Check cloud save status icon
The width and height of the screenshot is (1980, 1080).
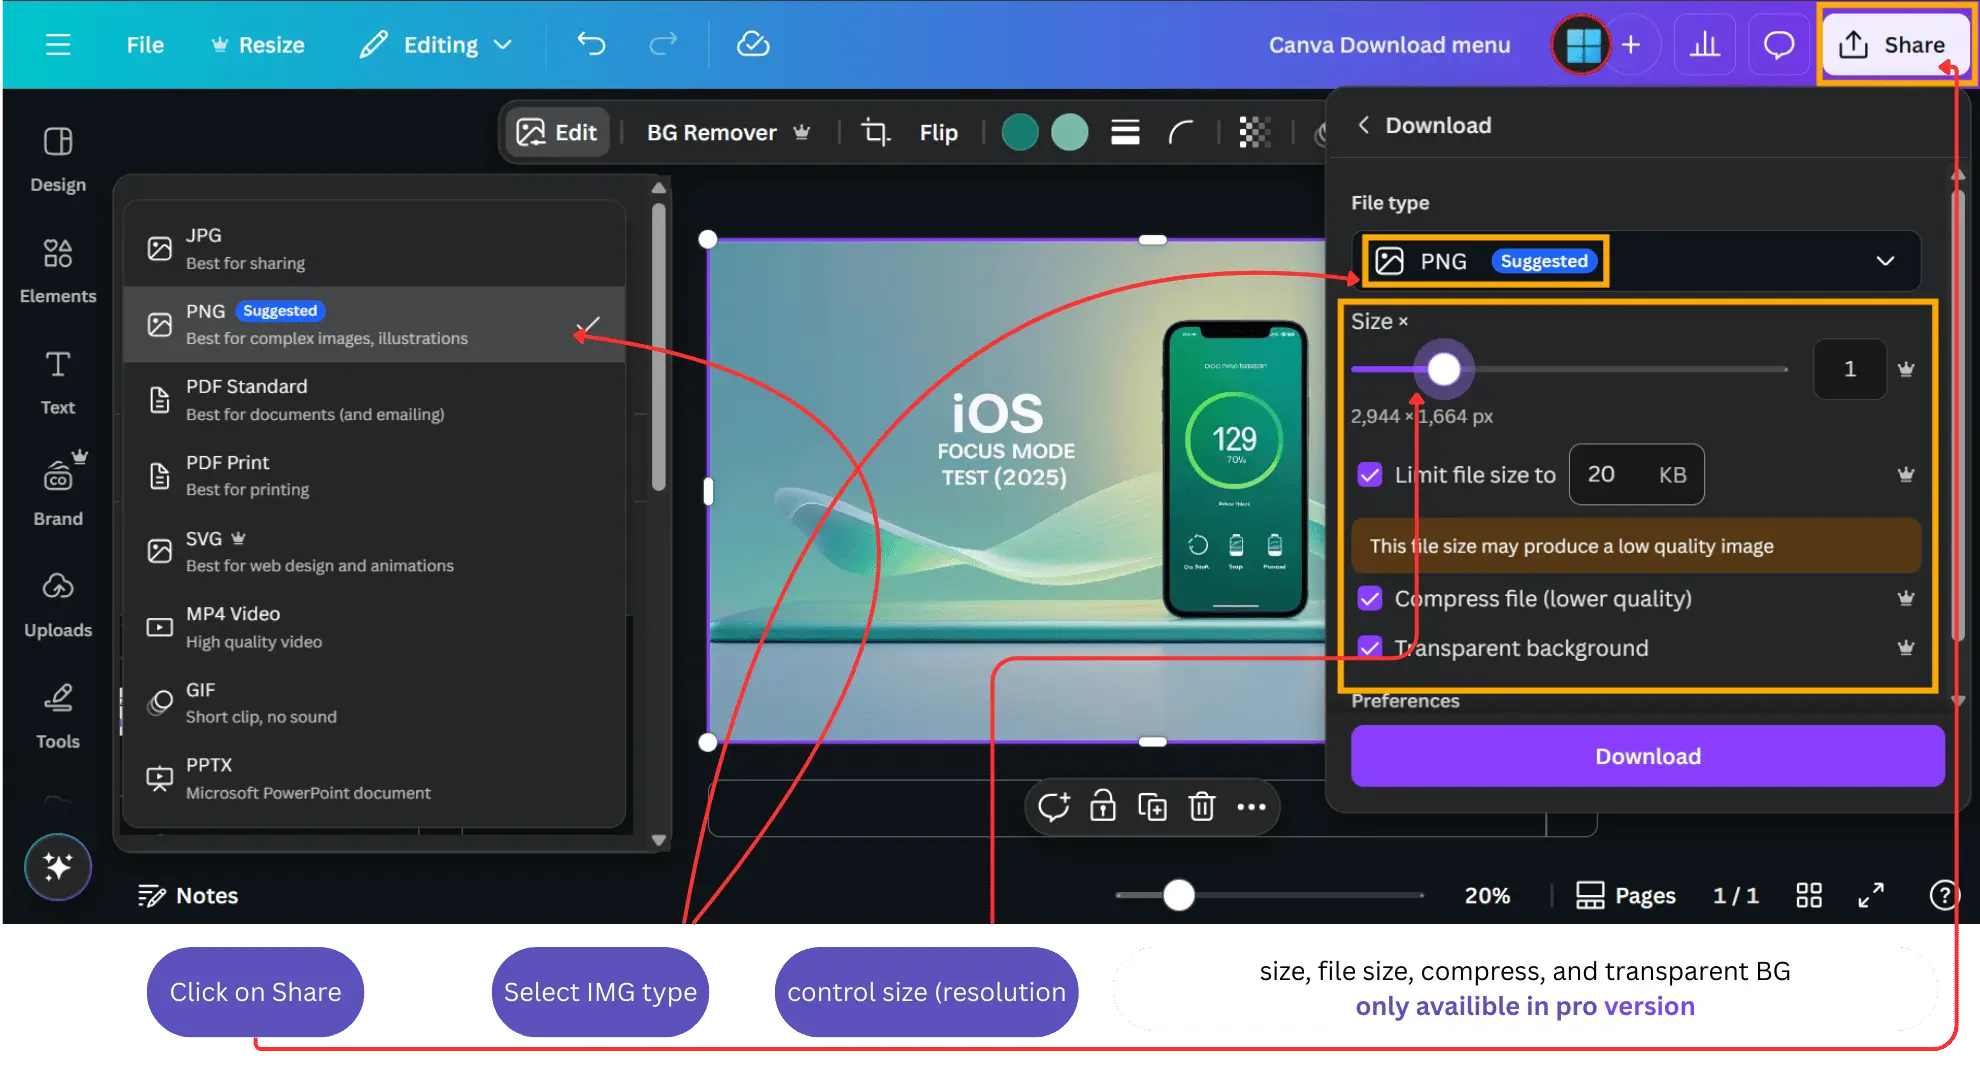point(753,44)
